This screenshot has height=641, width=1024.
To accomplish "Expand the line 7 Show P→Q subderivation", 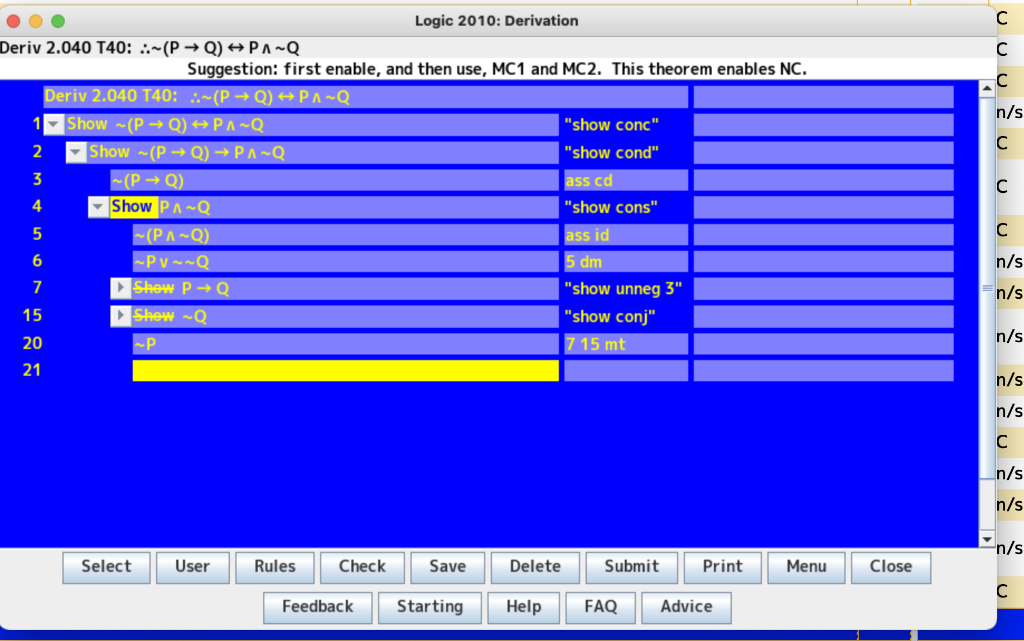I will pyautogui.click(x=120, y=288).
